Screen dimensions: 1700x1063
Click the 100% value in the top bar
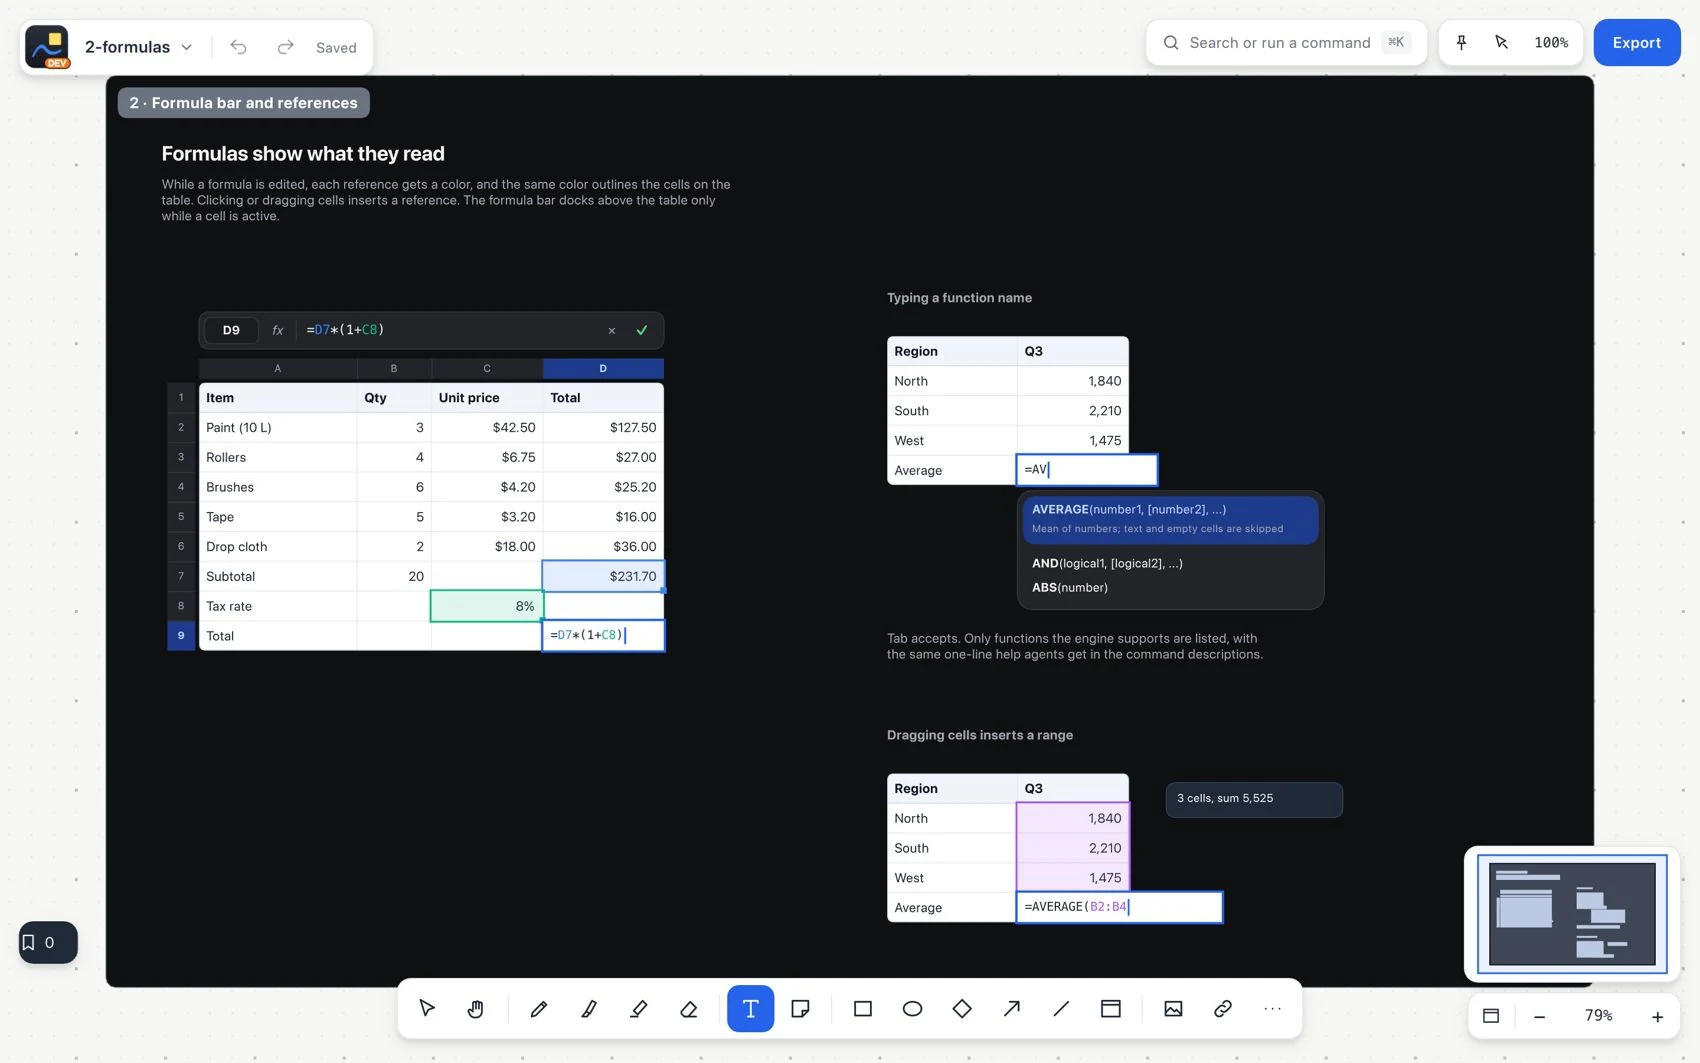tap(1551, 43)
